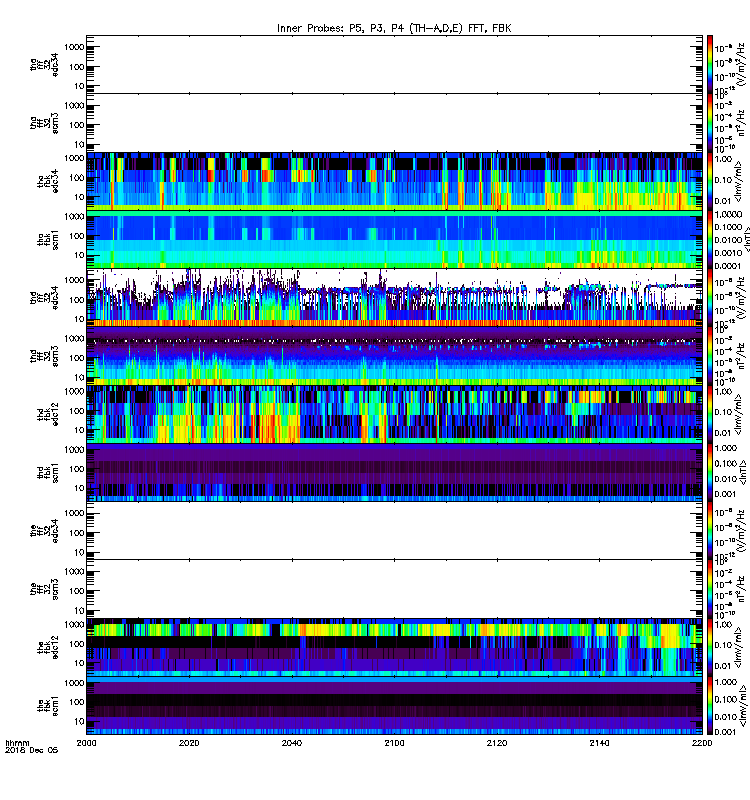Select the '2200' time axis label
The image size is (750, 800).
702,743
